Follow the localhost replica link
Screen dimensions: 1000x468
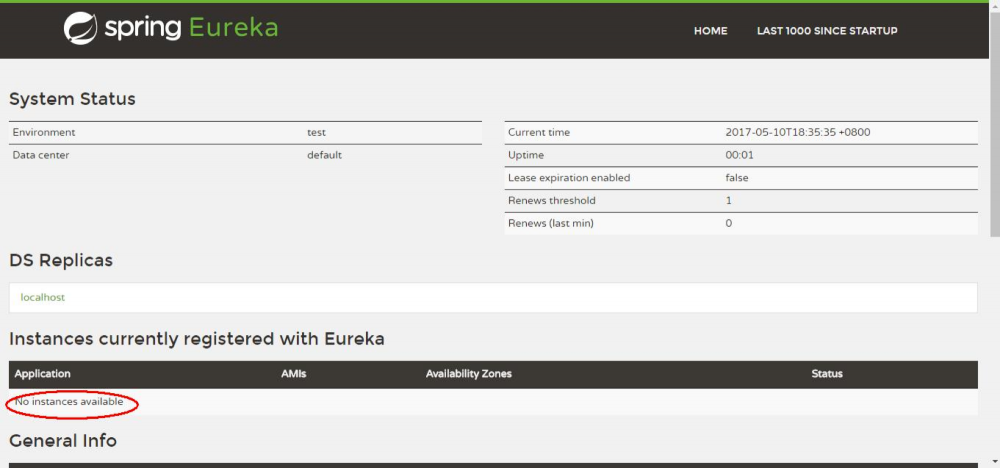[43, 297]
